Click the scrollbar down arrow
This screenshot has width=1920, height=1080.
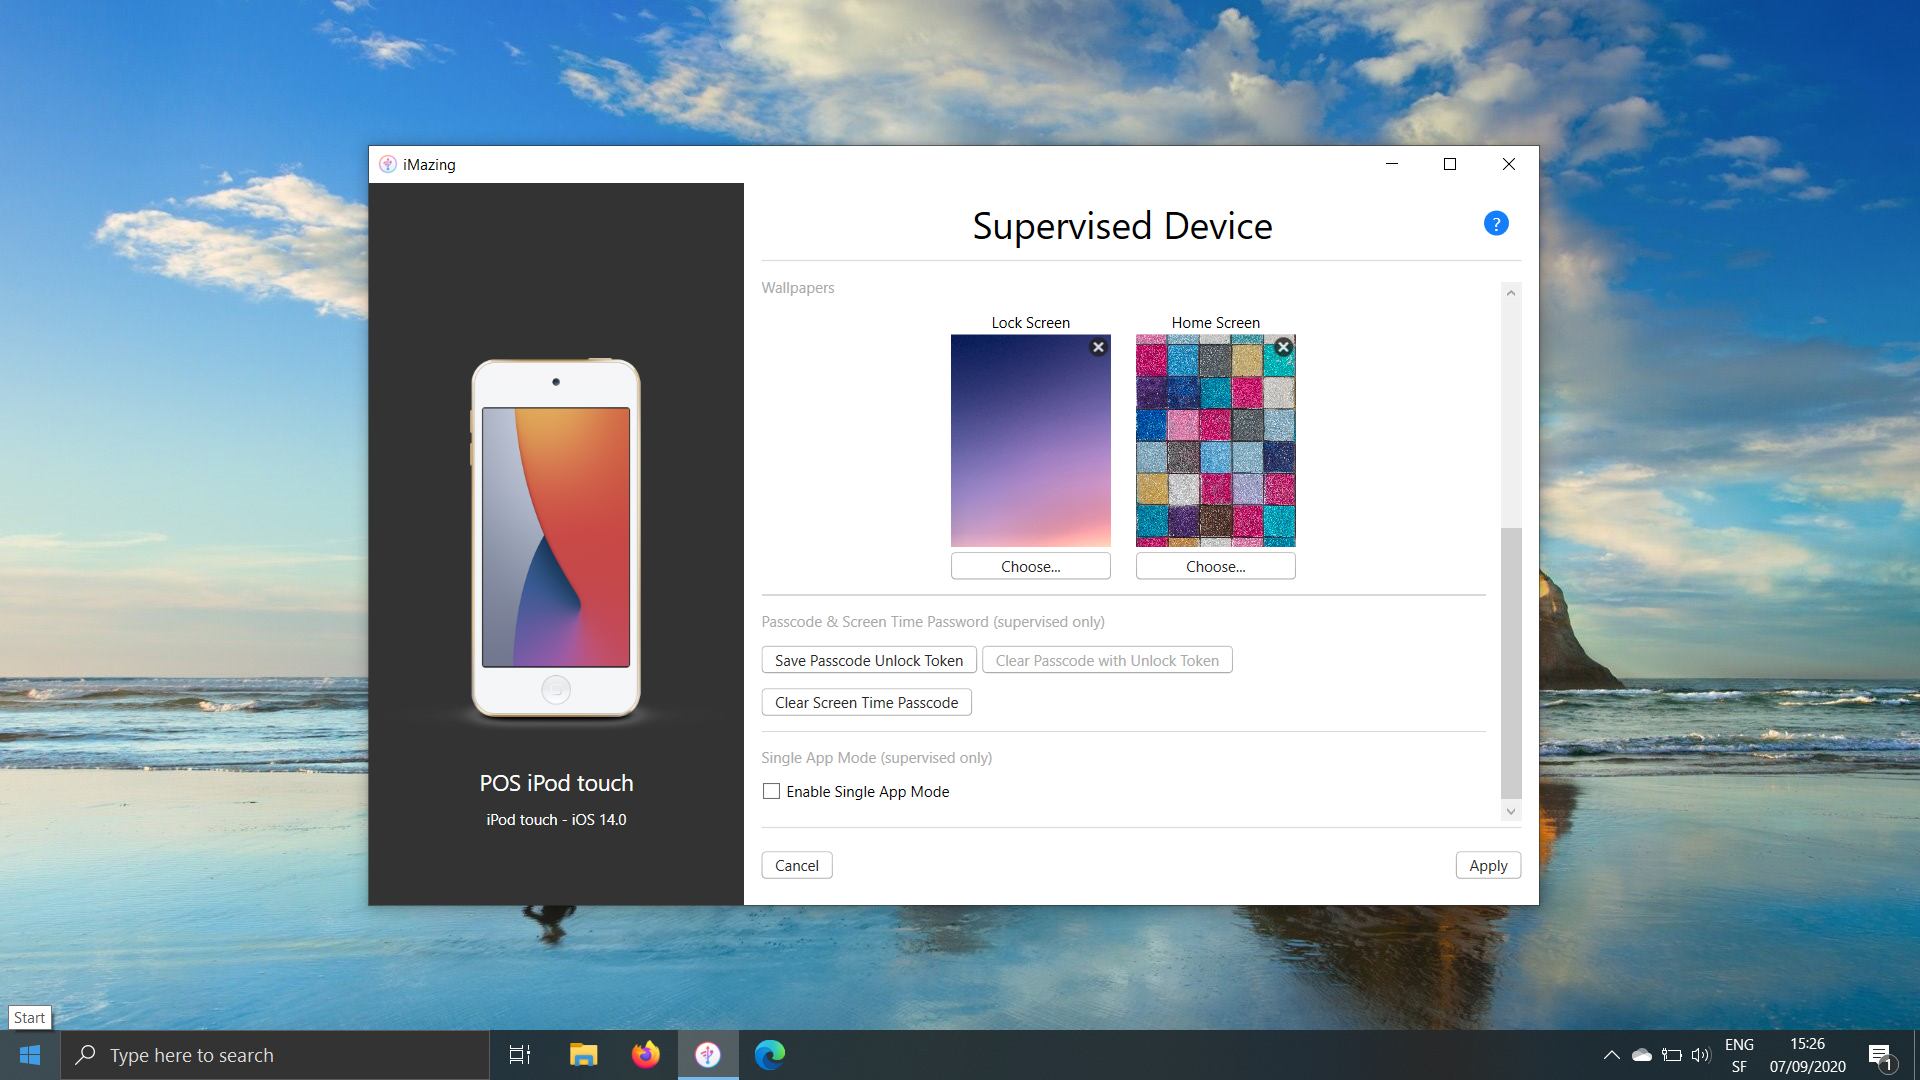[1511, 811]
